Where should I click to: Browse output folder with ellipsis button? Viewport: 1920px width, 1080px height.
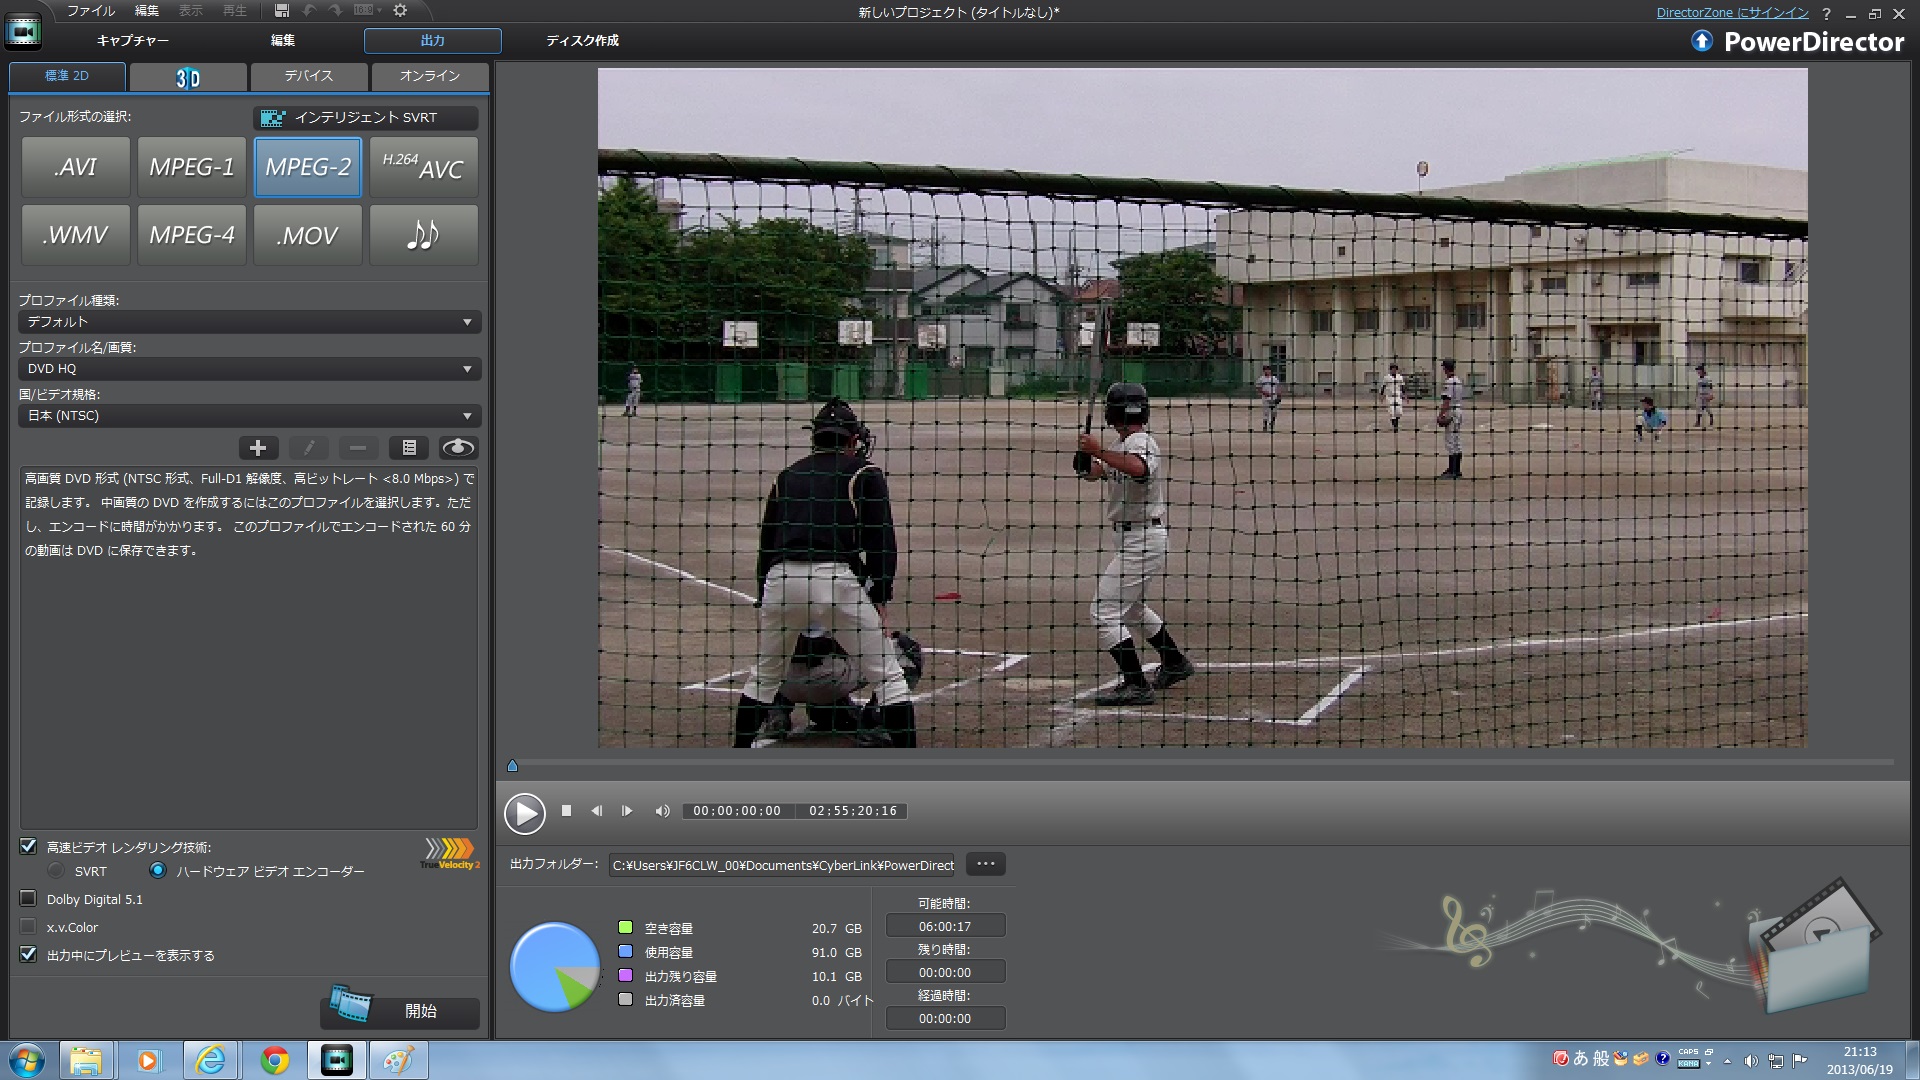985,864
